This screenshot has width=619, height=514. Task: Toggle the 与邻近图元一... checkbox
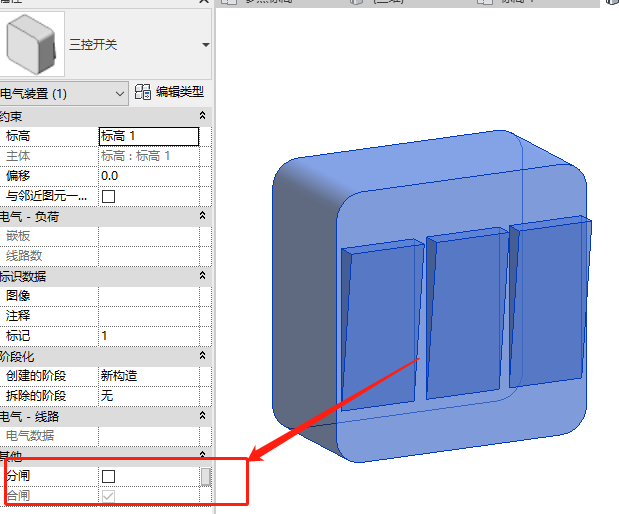109,196
